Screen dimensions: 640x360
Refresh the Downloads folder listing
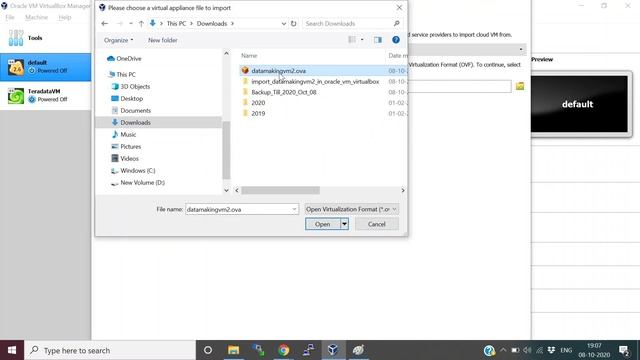click(x=293, y=24)
